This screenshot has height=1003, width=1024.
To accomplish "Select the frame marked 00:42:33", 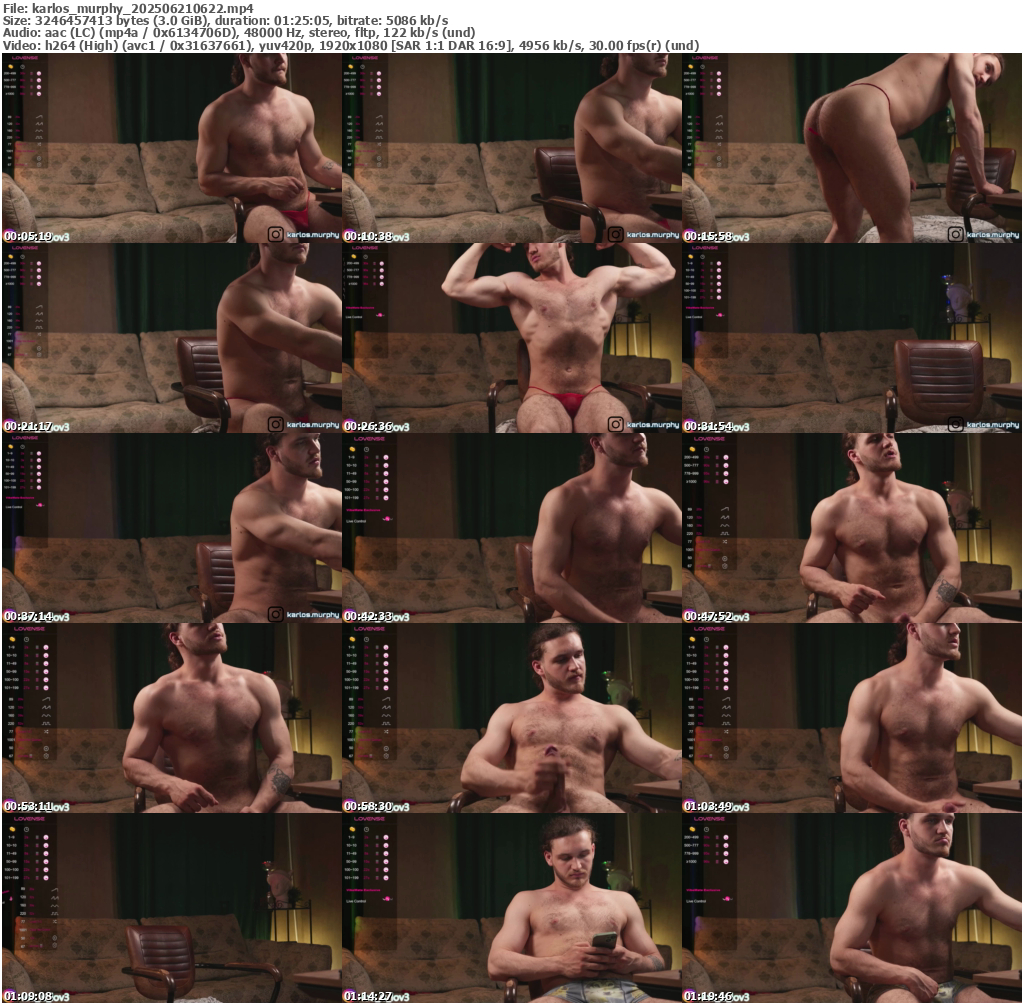I will [511, 528].
